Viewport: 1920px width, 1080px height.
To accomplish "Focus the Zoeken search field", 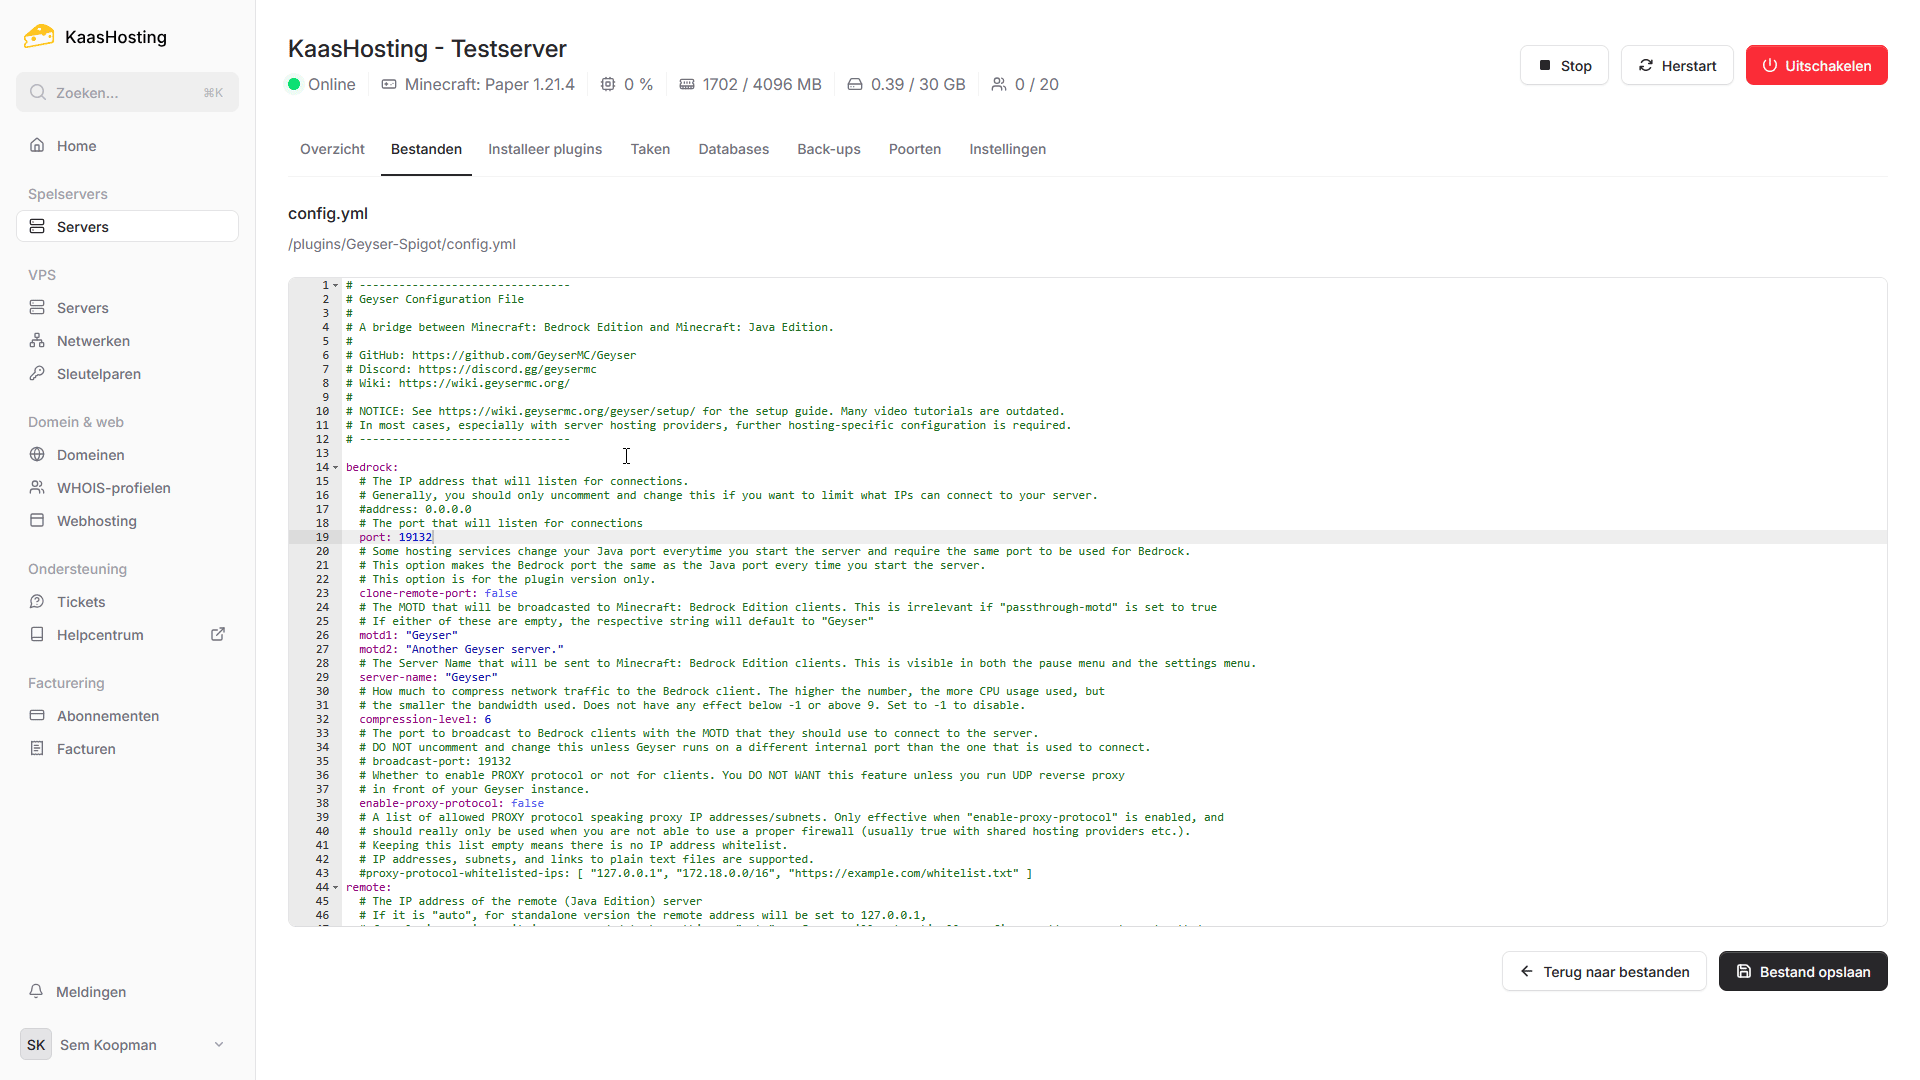I will 127,93.
